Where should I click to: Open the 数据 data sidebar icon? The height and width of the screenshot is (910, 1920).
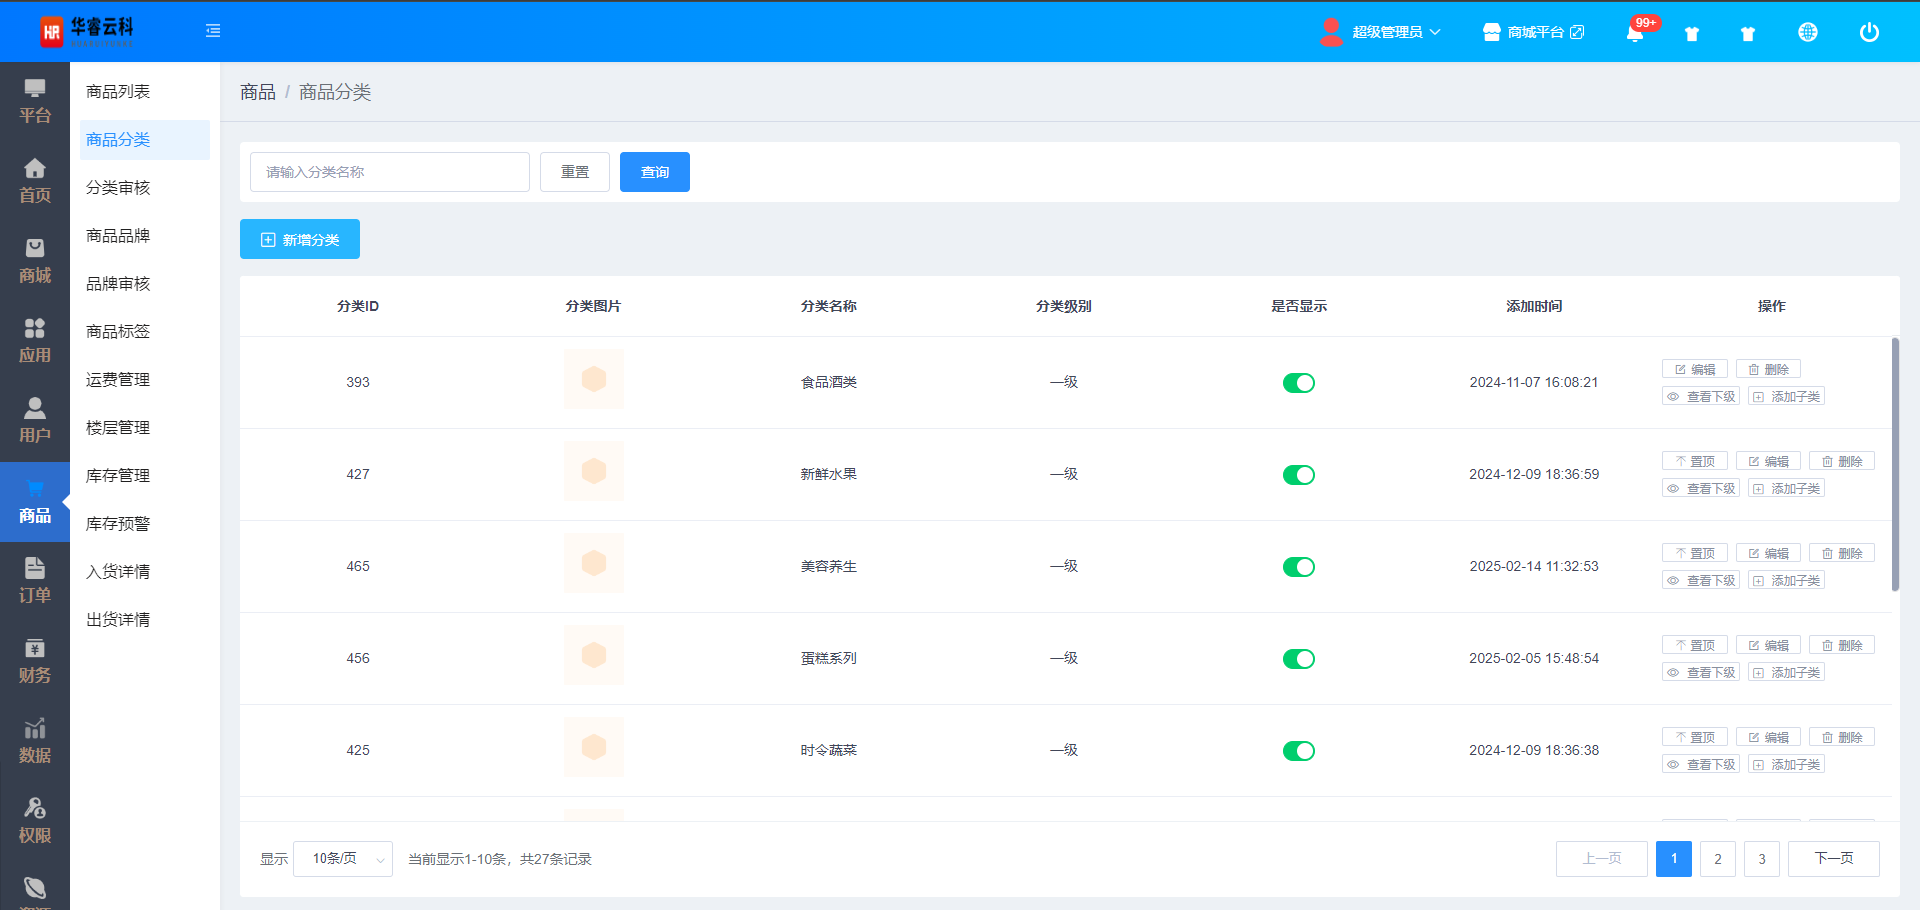(35, 741)
